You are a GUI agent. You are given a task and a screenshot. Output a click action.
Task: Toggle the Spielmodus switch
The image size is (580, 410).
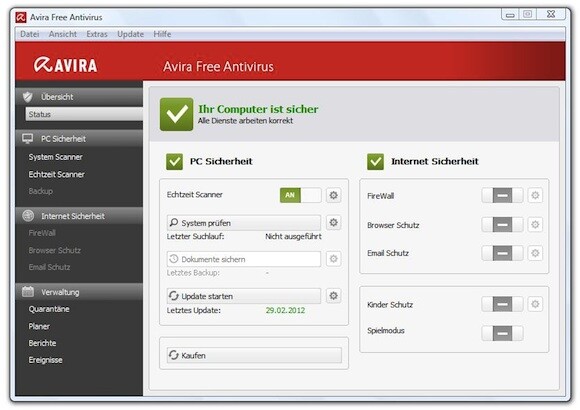pyautogui.click(x=502, y=333)
